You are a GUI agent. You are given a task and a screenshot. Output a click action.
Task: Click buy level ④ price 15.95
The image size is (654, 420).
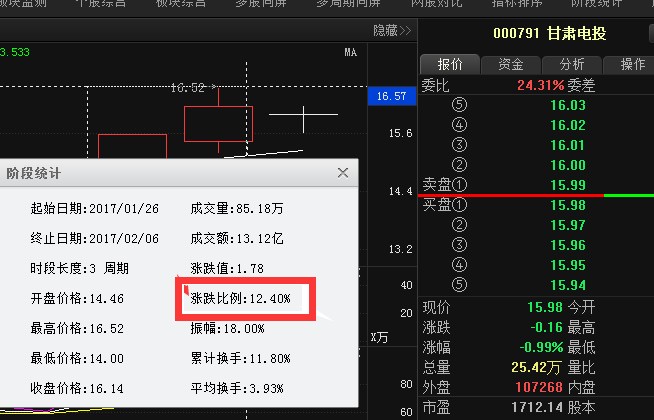pyautogui.click(x=568, y=265)
